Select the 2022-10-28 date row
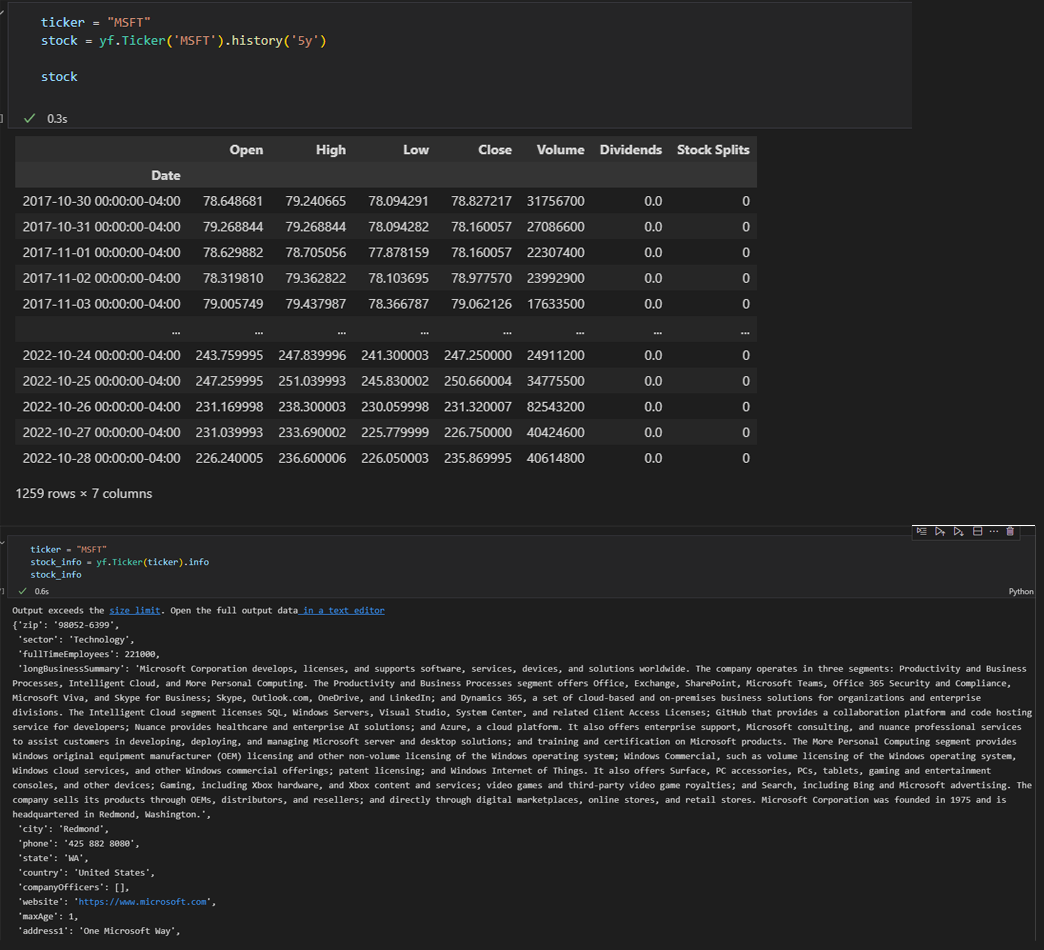This screenshot has width=1044, height=950. 101,458
